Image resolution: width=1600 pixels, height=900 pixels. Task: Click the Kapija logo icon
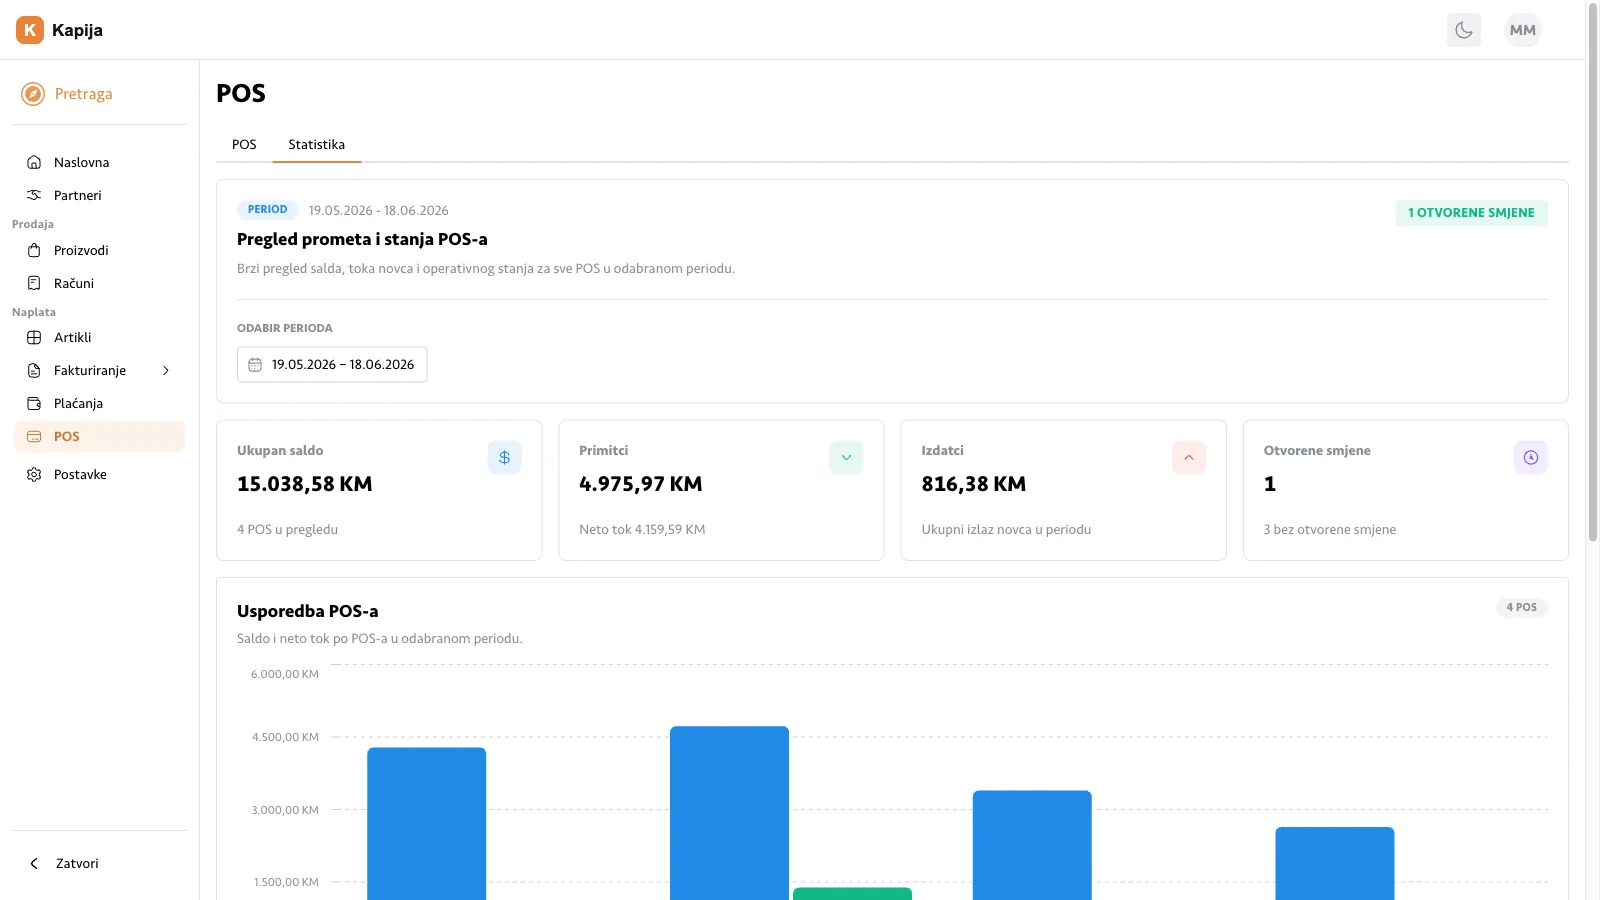coord(30,30)
